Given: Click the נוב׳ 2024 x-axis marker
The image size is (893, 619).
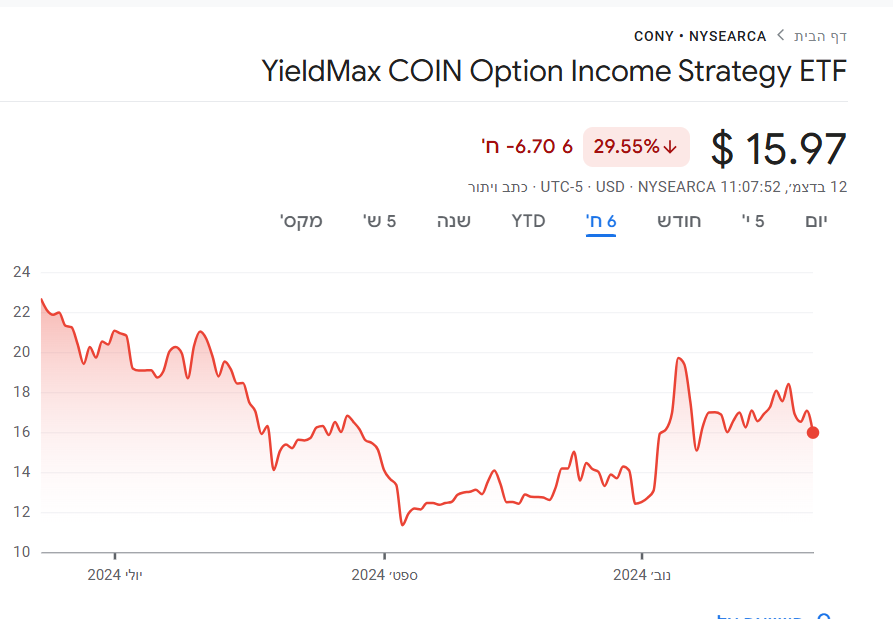Looking at the screenshot, I should tap(641, 575).
